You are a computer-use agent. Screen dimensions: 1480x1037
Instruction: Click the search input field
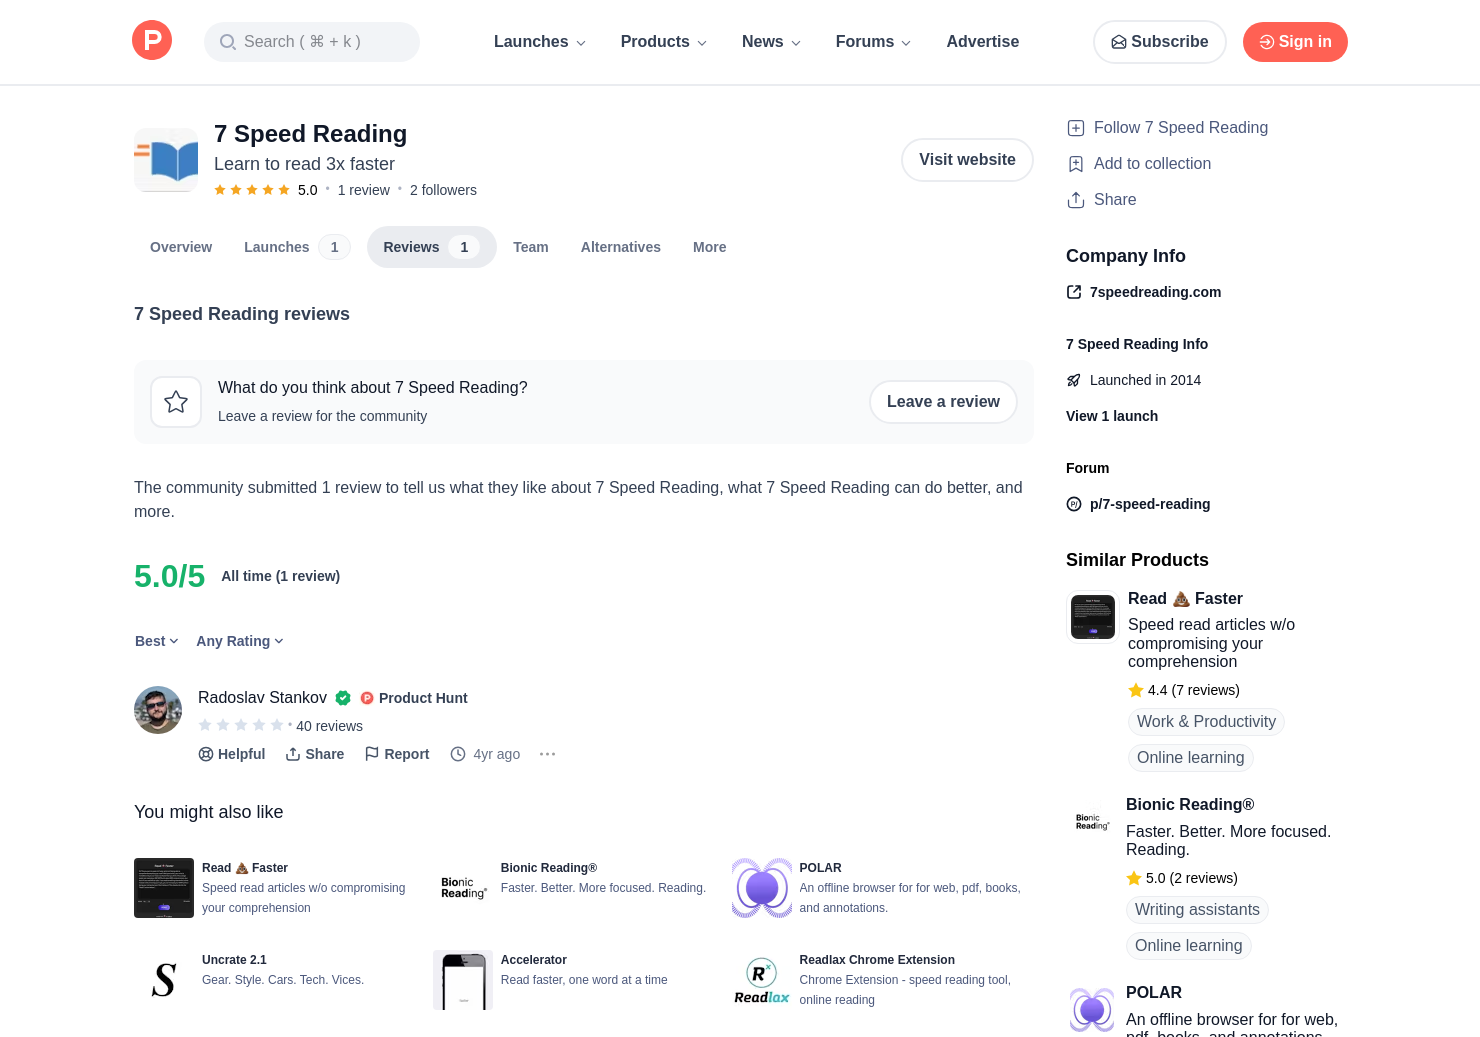(x=312, y=42)
